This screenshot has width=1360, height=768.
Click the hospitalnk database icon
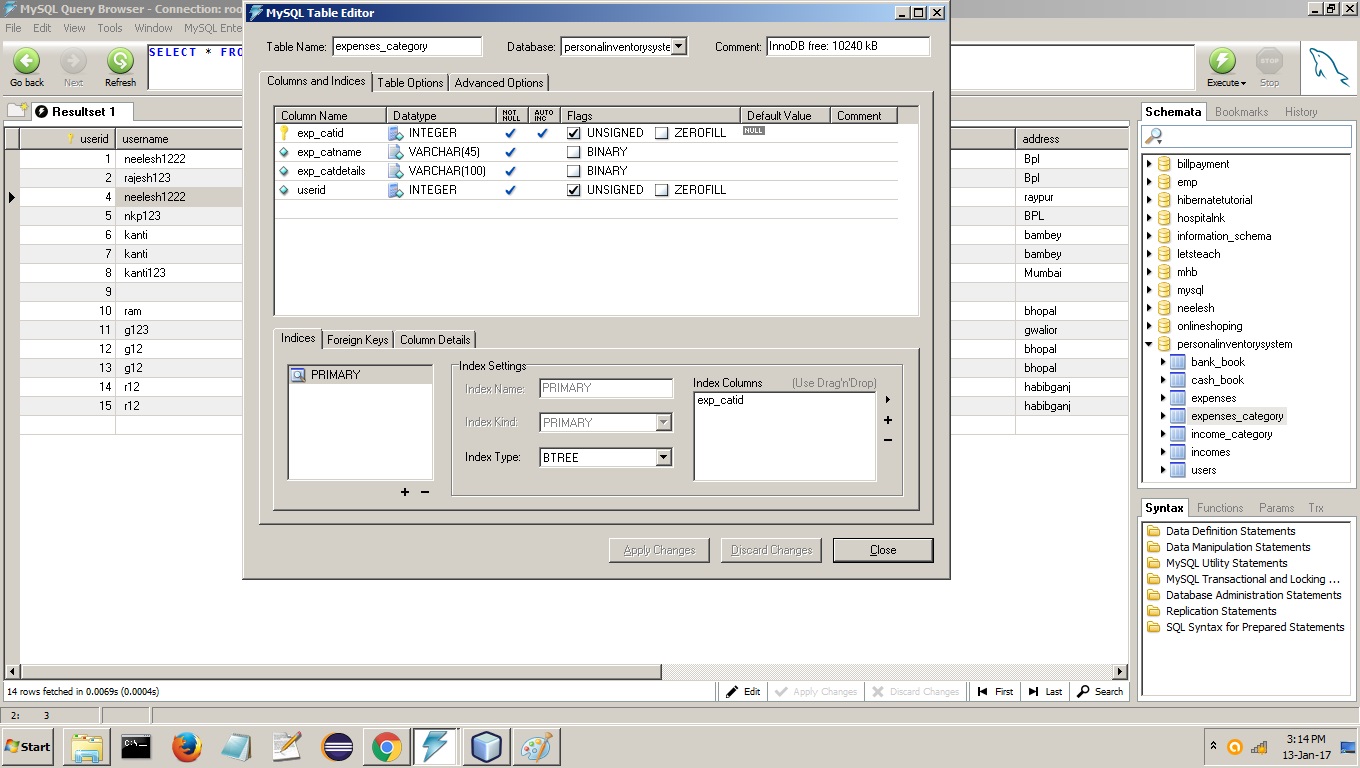(x=1164, y=218)
